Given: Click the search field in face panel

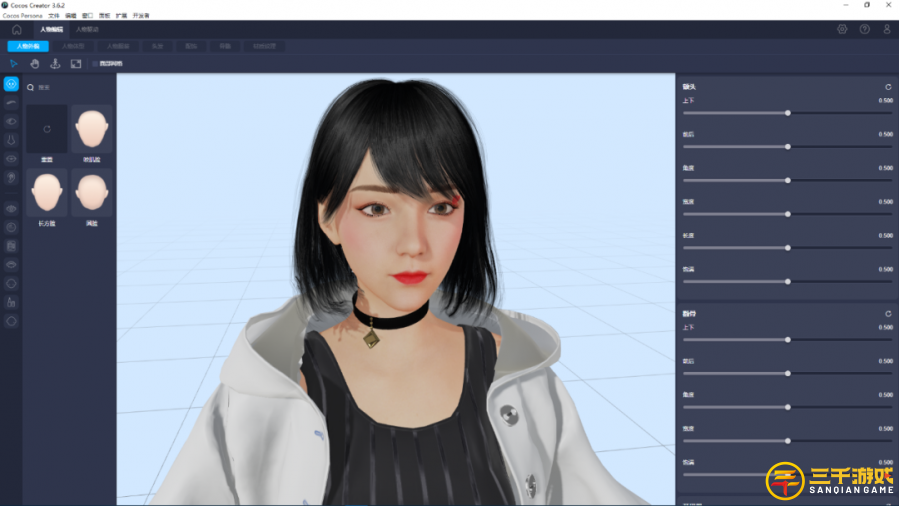Looking at the screenshot, I should point(69,87).
